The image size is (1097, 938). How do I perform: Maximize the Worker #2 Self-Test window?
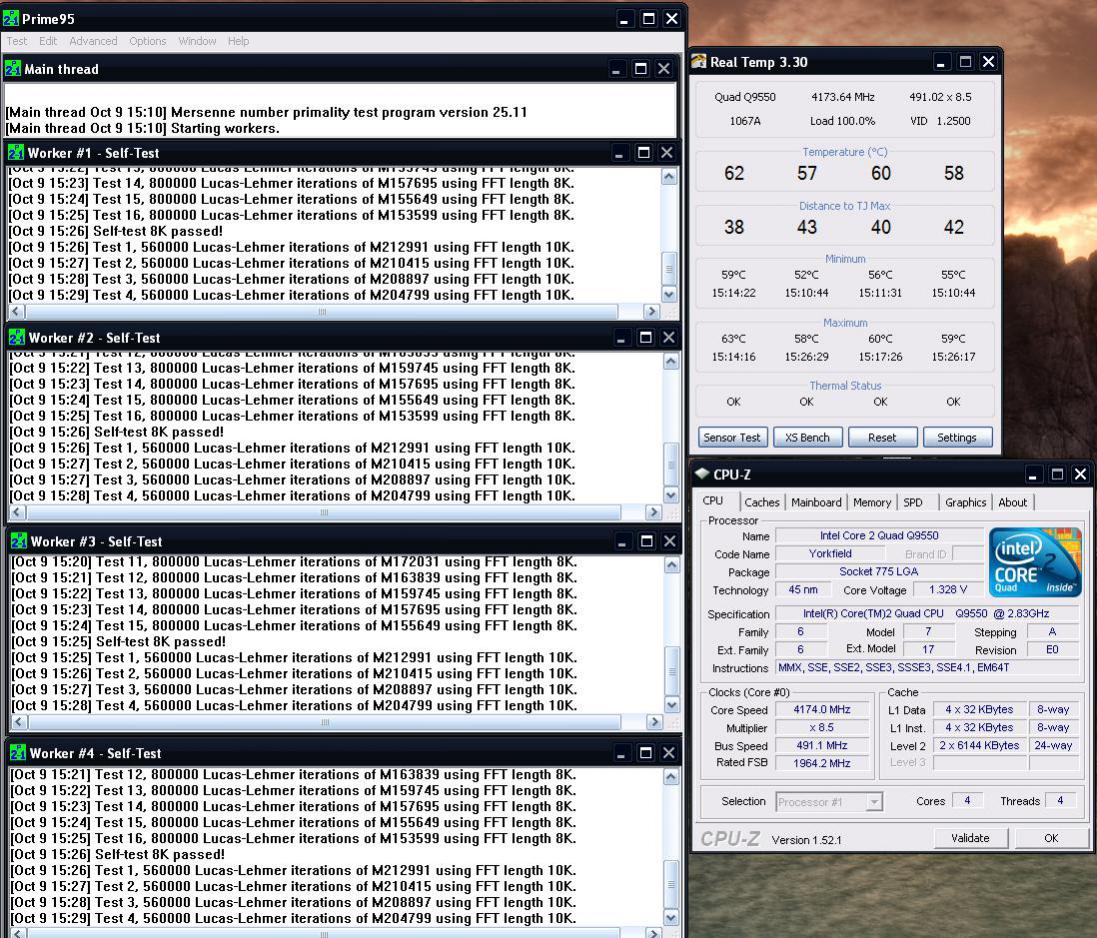coord(646,338)
